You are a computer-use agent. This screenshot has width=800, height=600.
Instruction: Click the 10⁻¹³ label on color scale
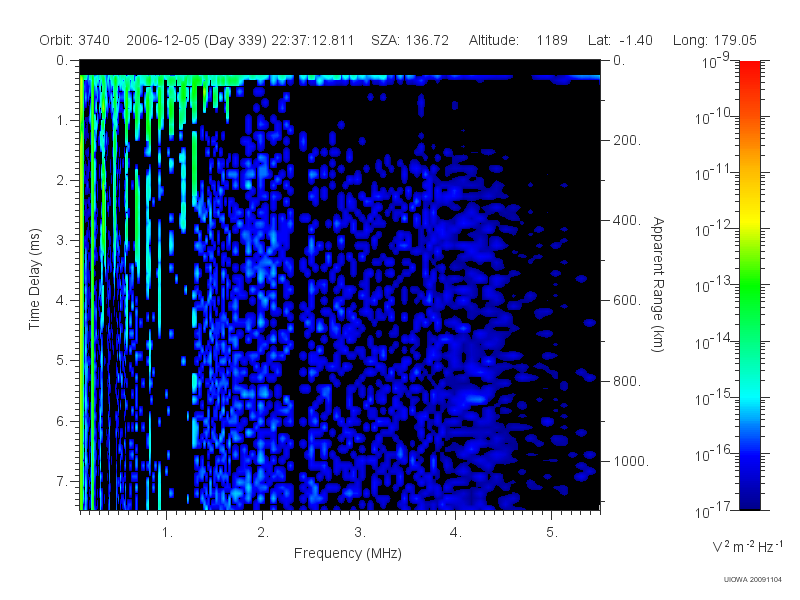[714, 284]
